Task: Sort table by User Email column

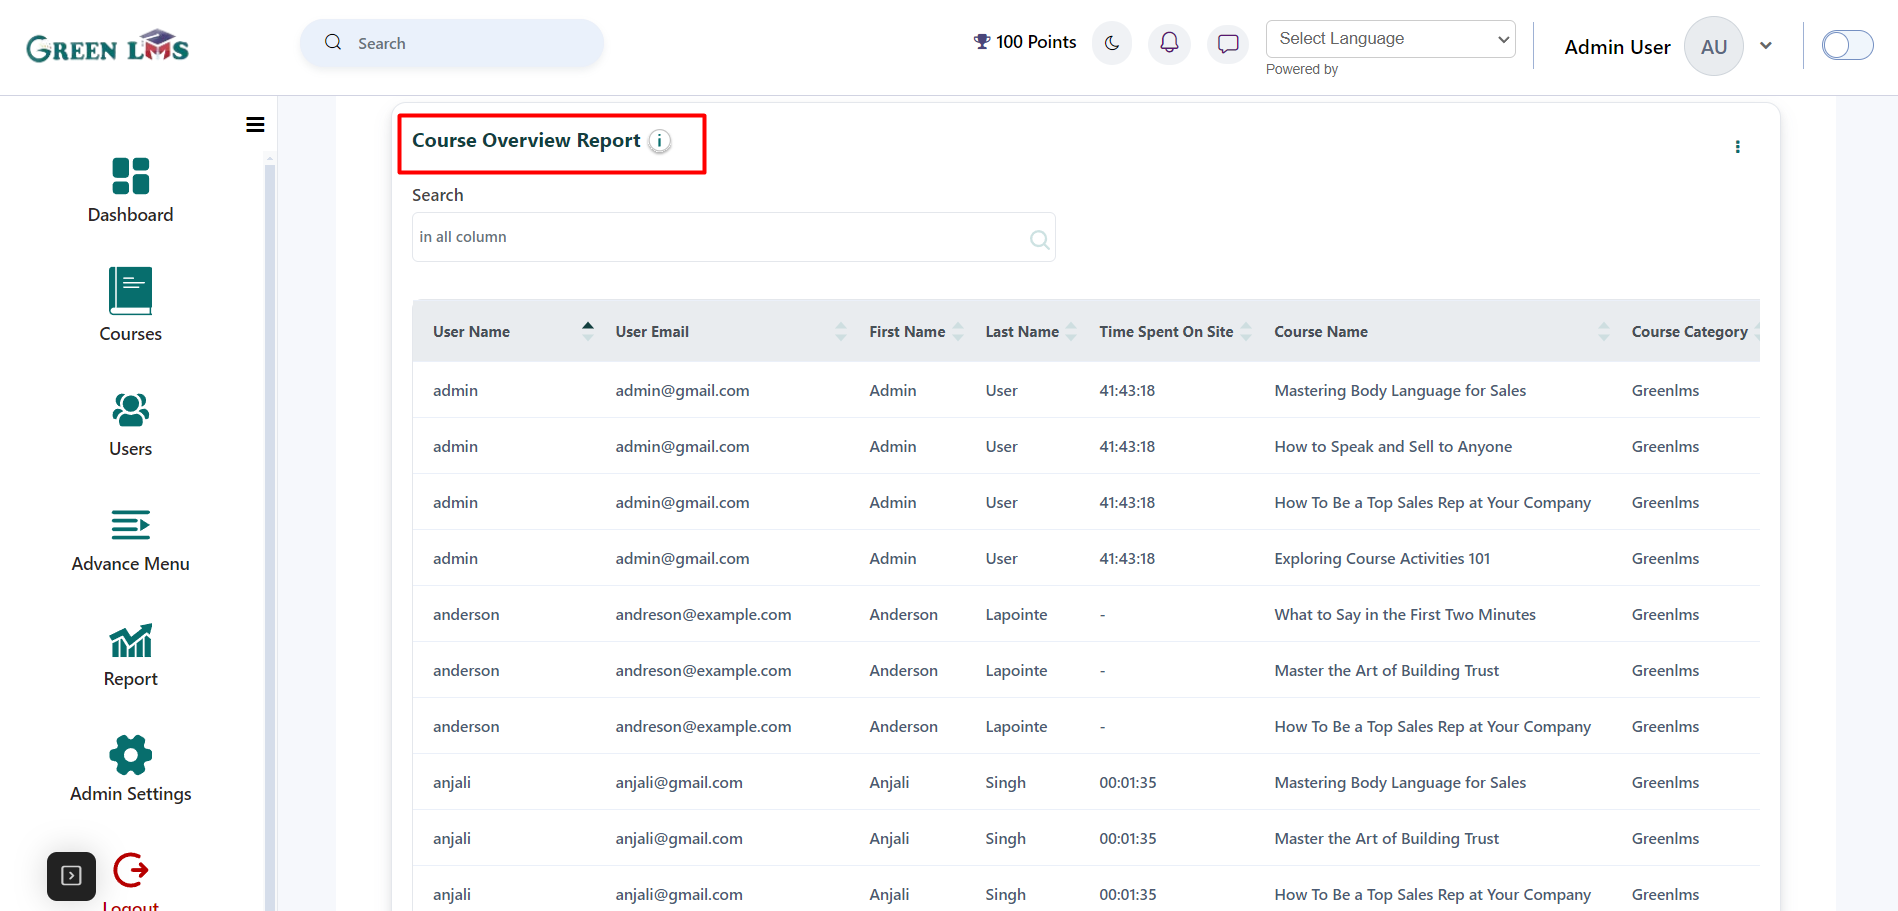Action: [x=841, y=331]
